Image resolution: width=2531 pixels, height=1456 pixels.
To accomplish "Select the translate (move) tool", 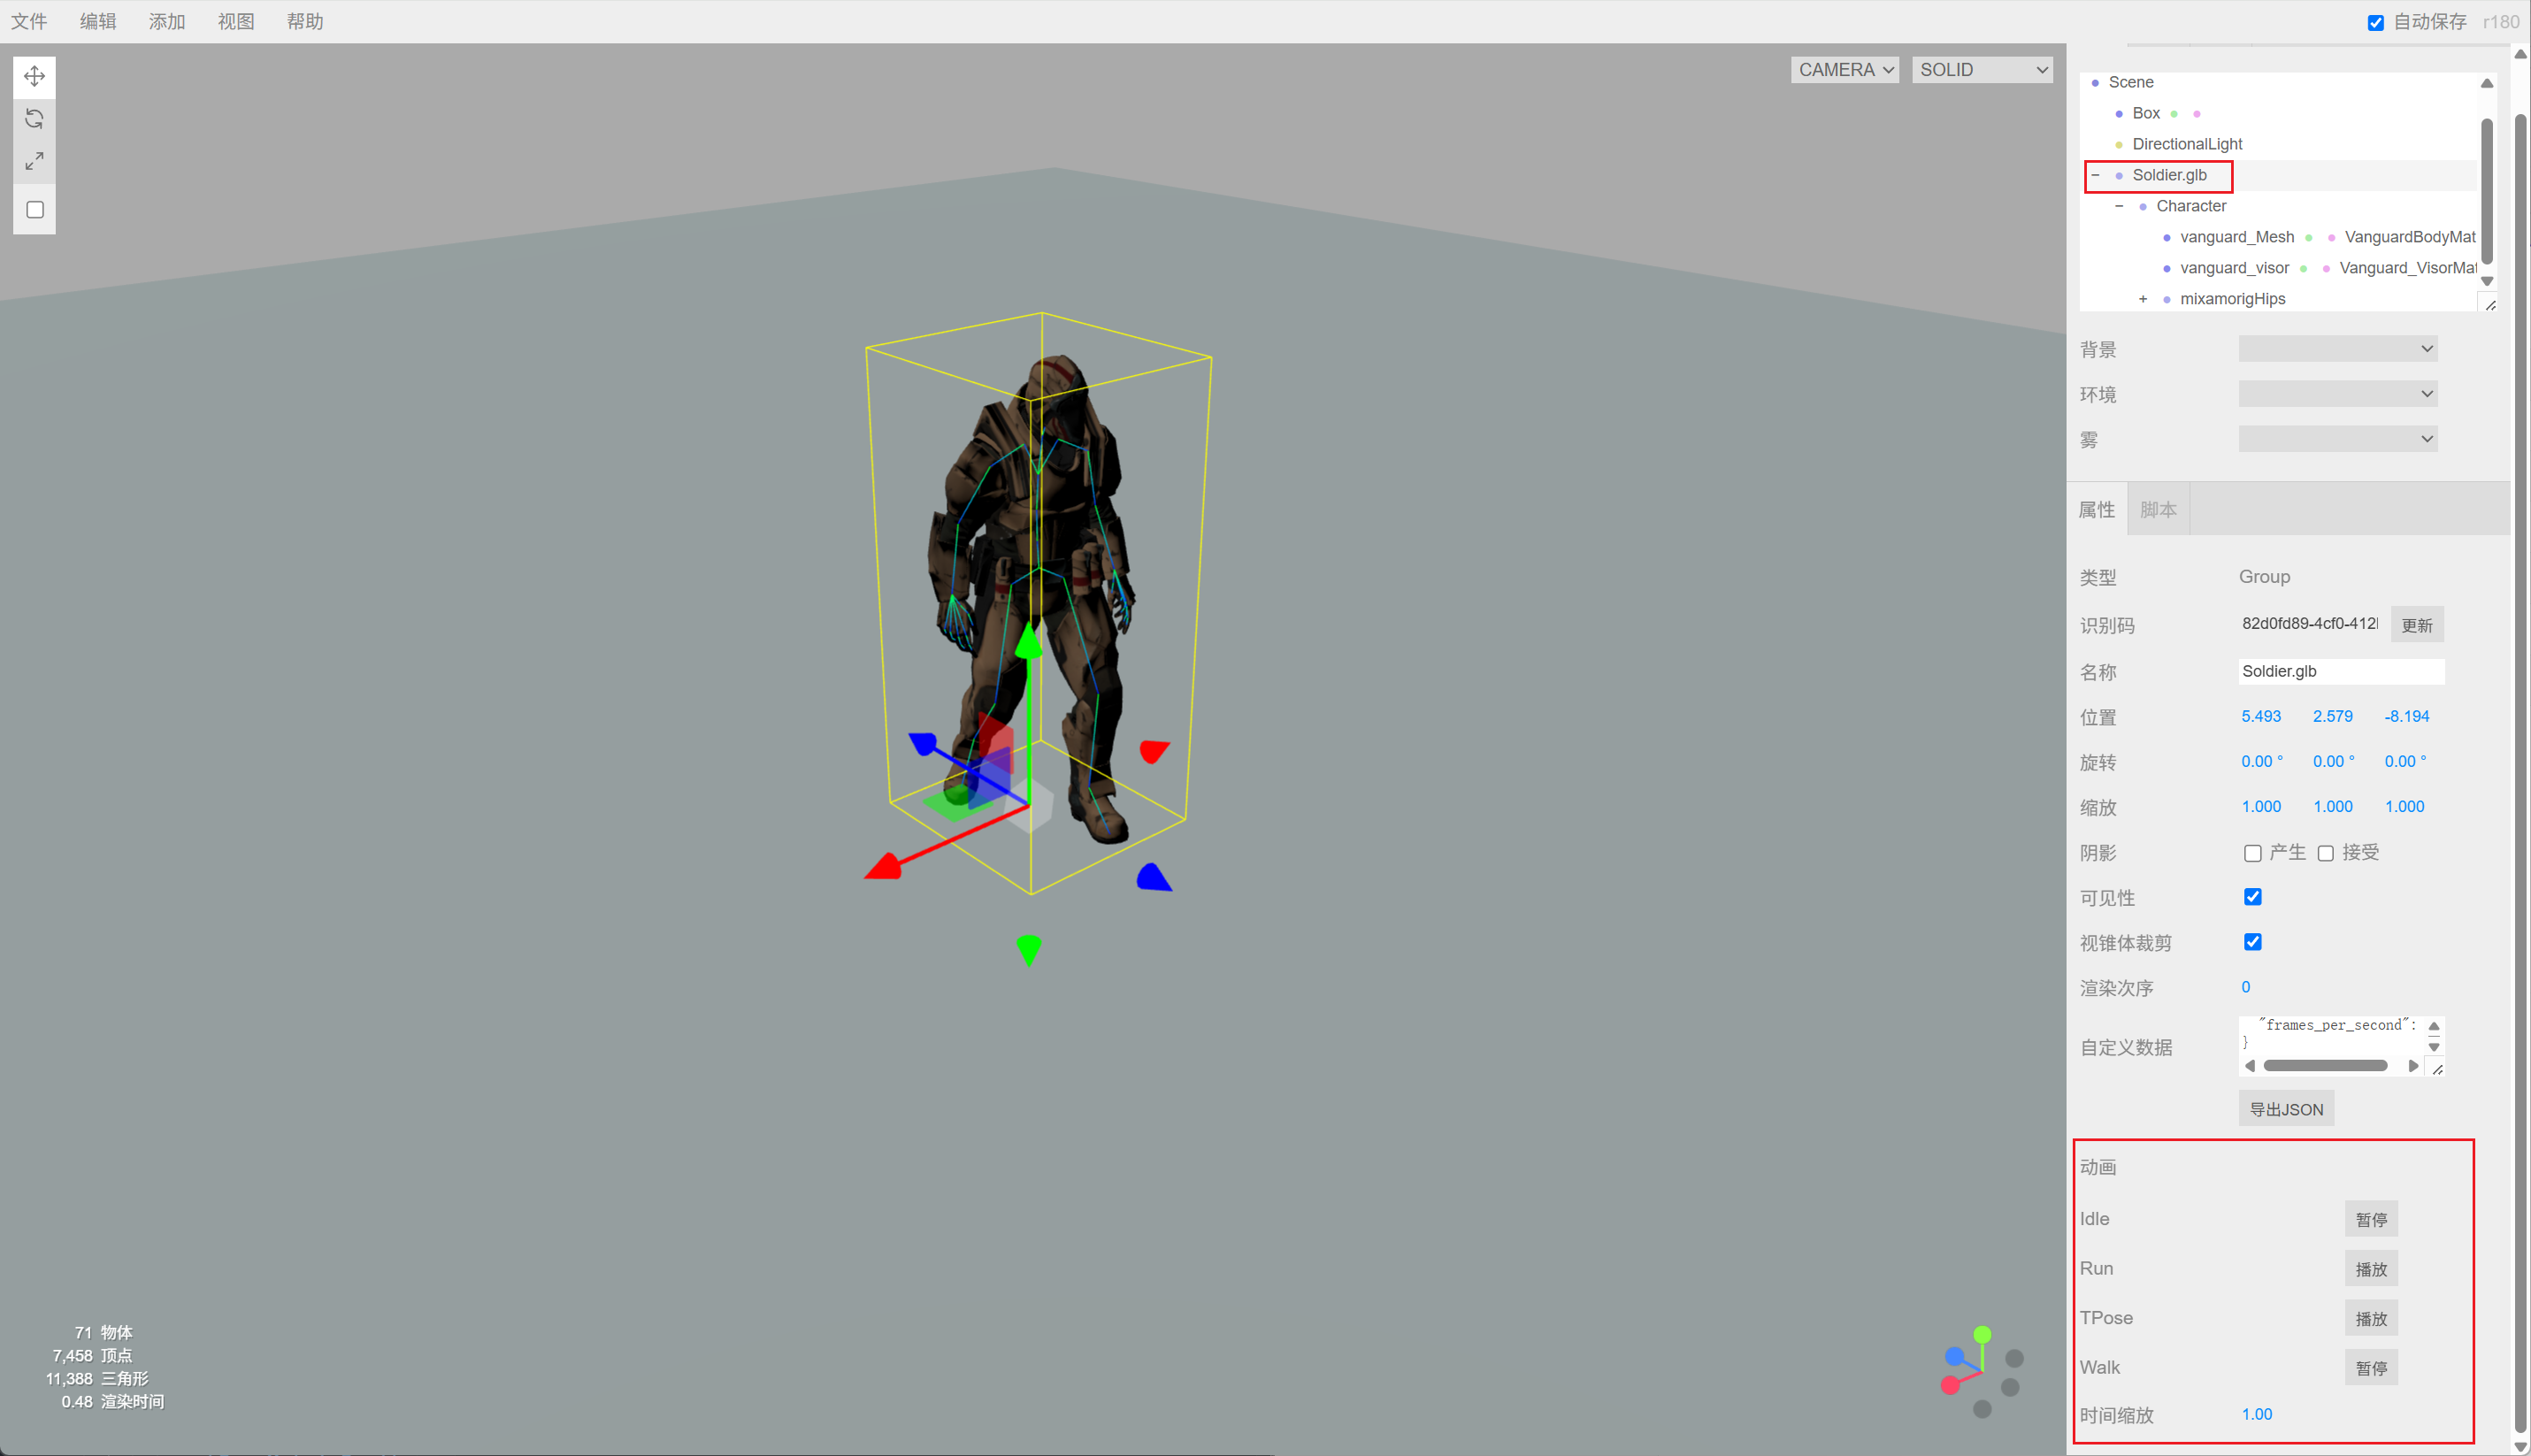I will pyautogui.click(x=34, y=76).
